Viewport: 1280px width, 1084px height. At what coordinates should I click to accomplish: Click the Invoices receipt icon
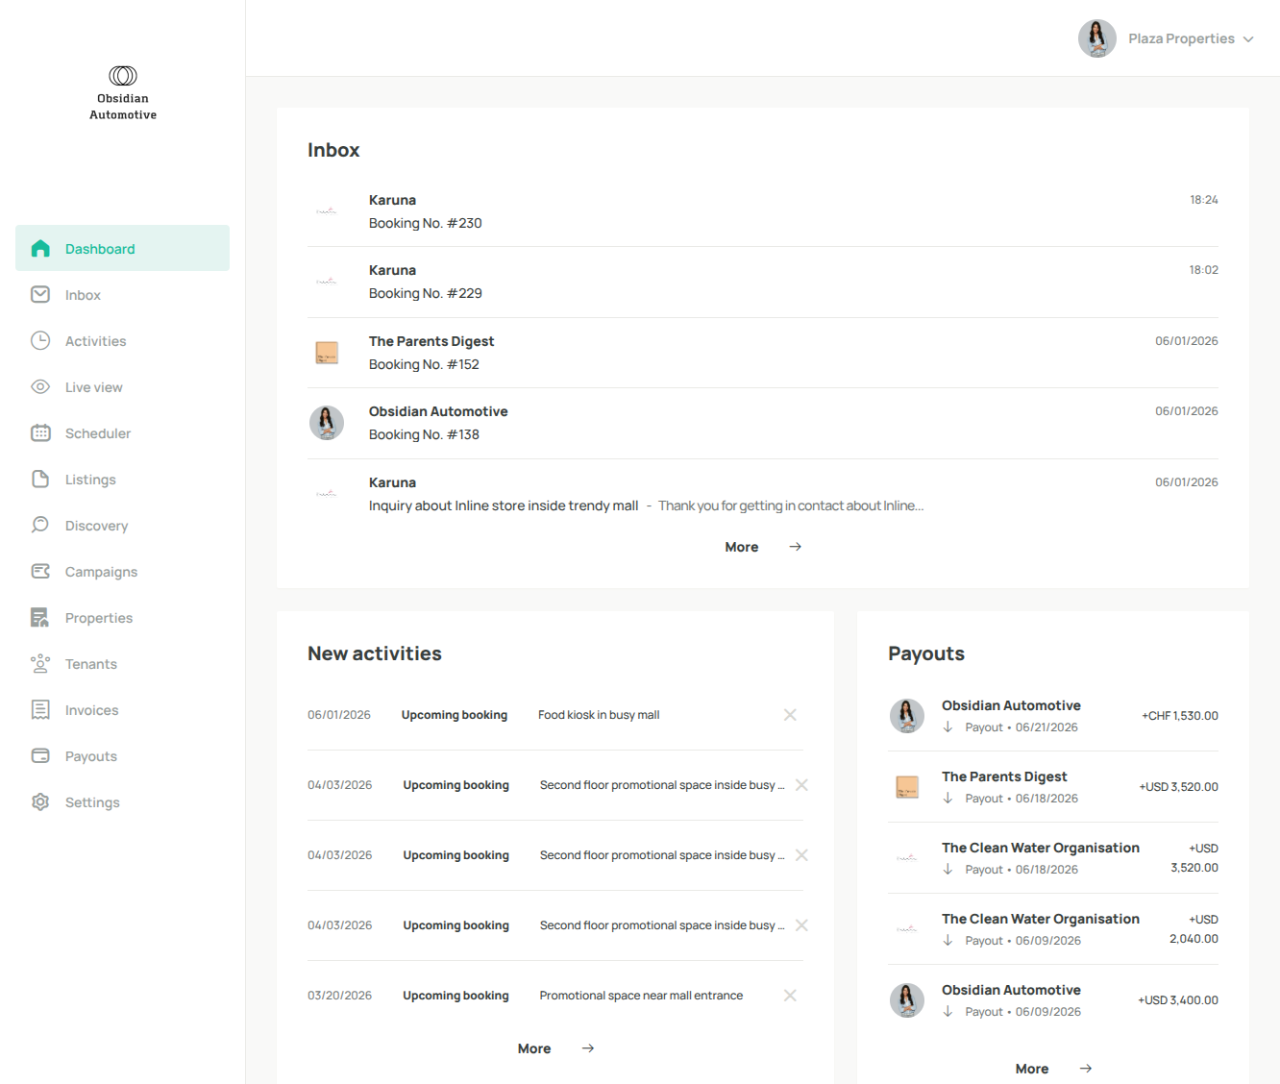pos(40,709)
